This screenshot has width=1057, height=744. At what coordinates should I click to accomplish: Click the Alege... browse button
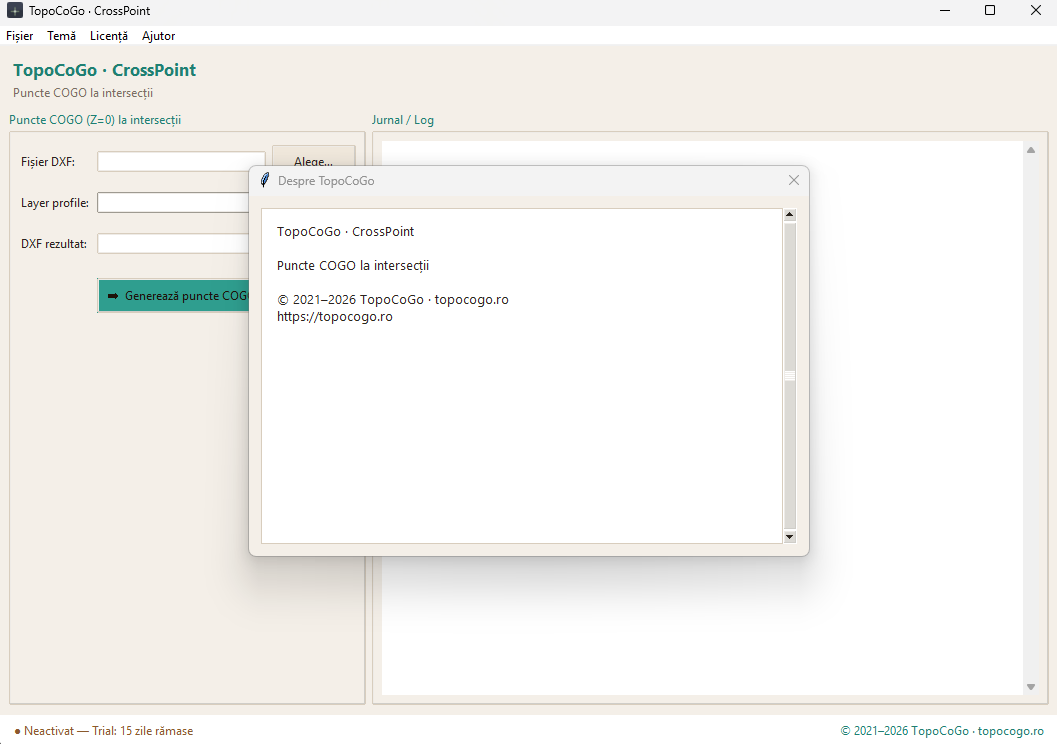click(x=313, y=156)
